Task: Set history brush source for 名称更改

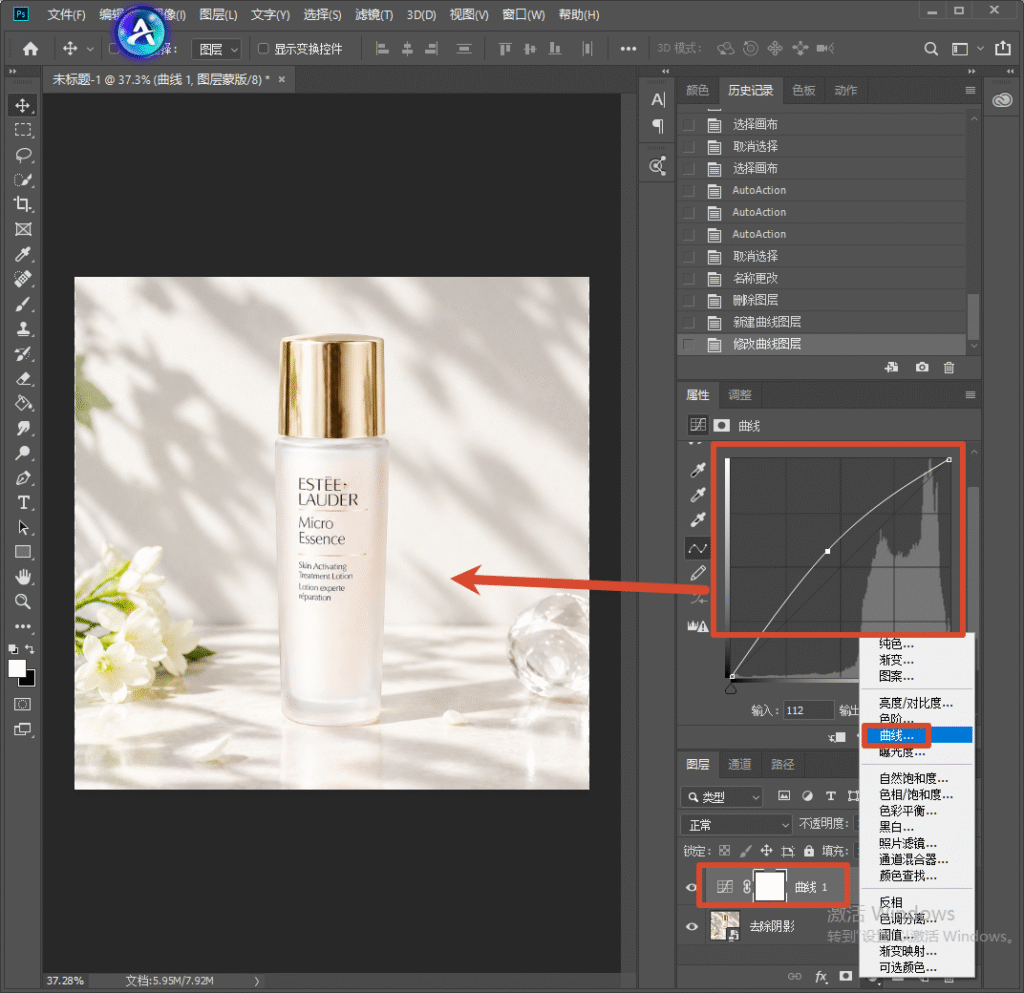Action: tap(688, 278)
